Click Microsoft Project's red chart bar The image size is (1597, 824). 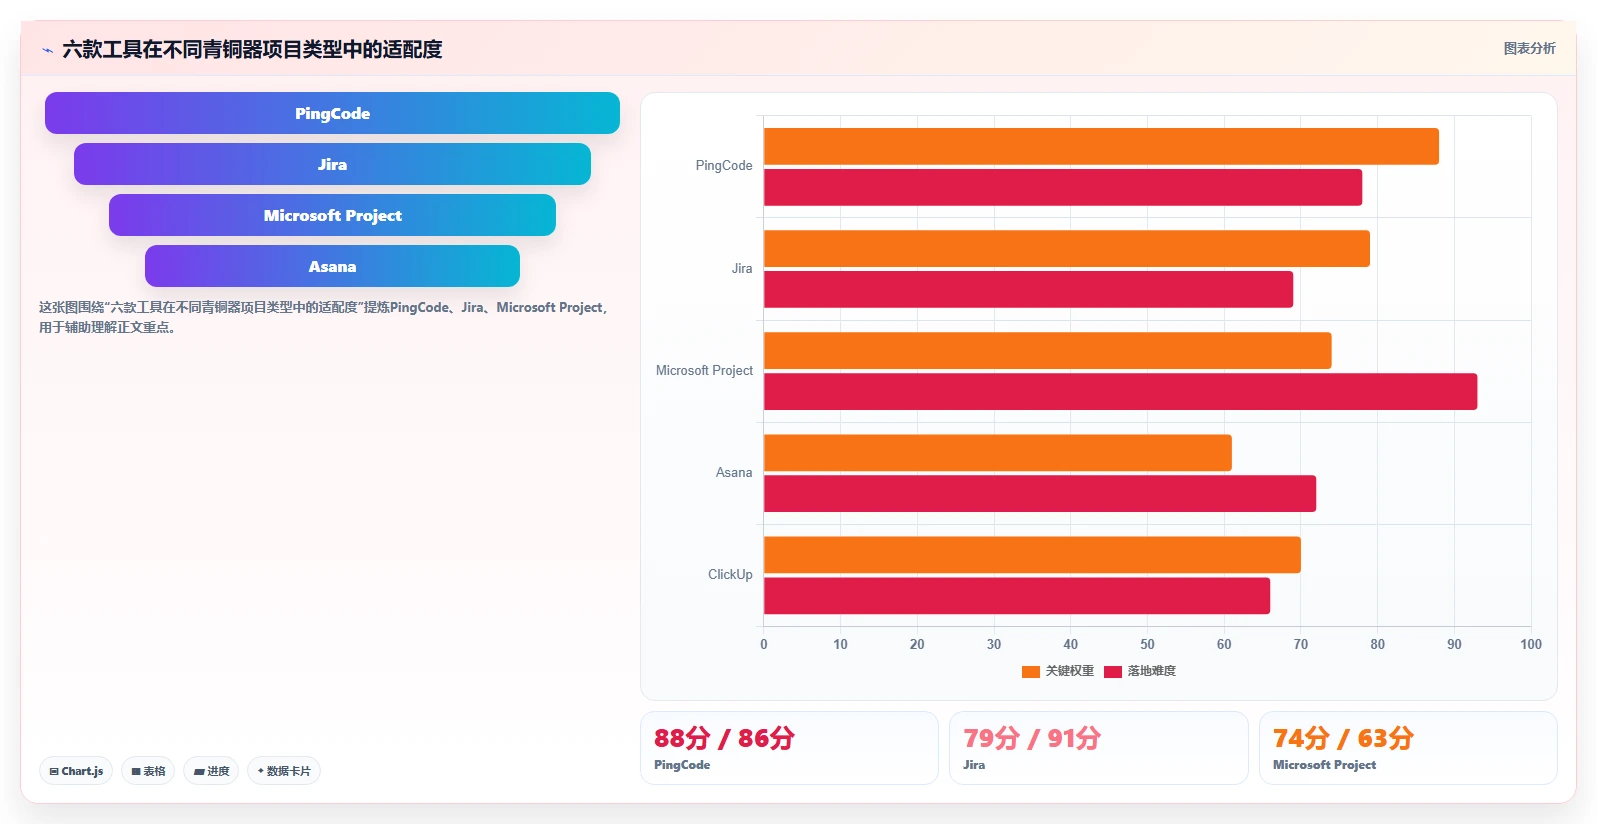tap(1120, 391)
